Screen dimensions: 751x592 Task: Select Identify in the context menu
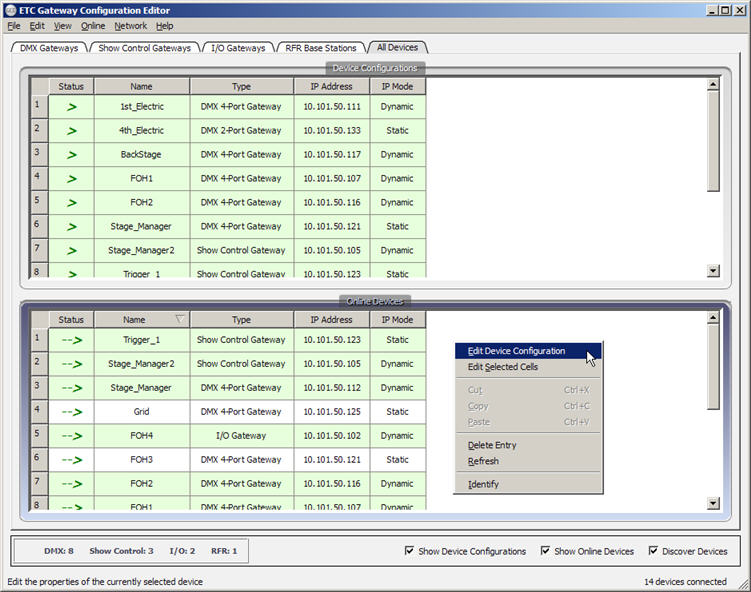coord(483,484)
